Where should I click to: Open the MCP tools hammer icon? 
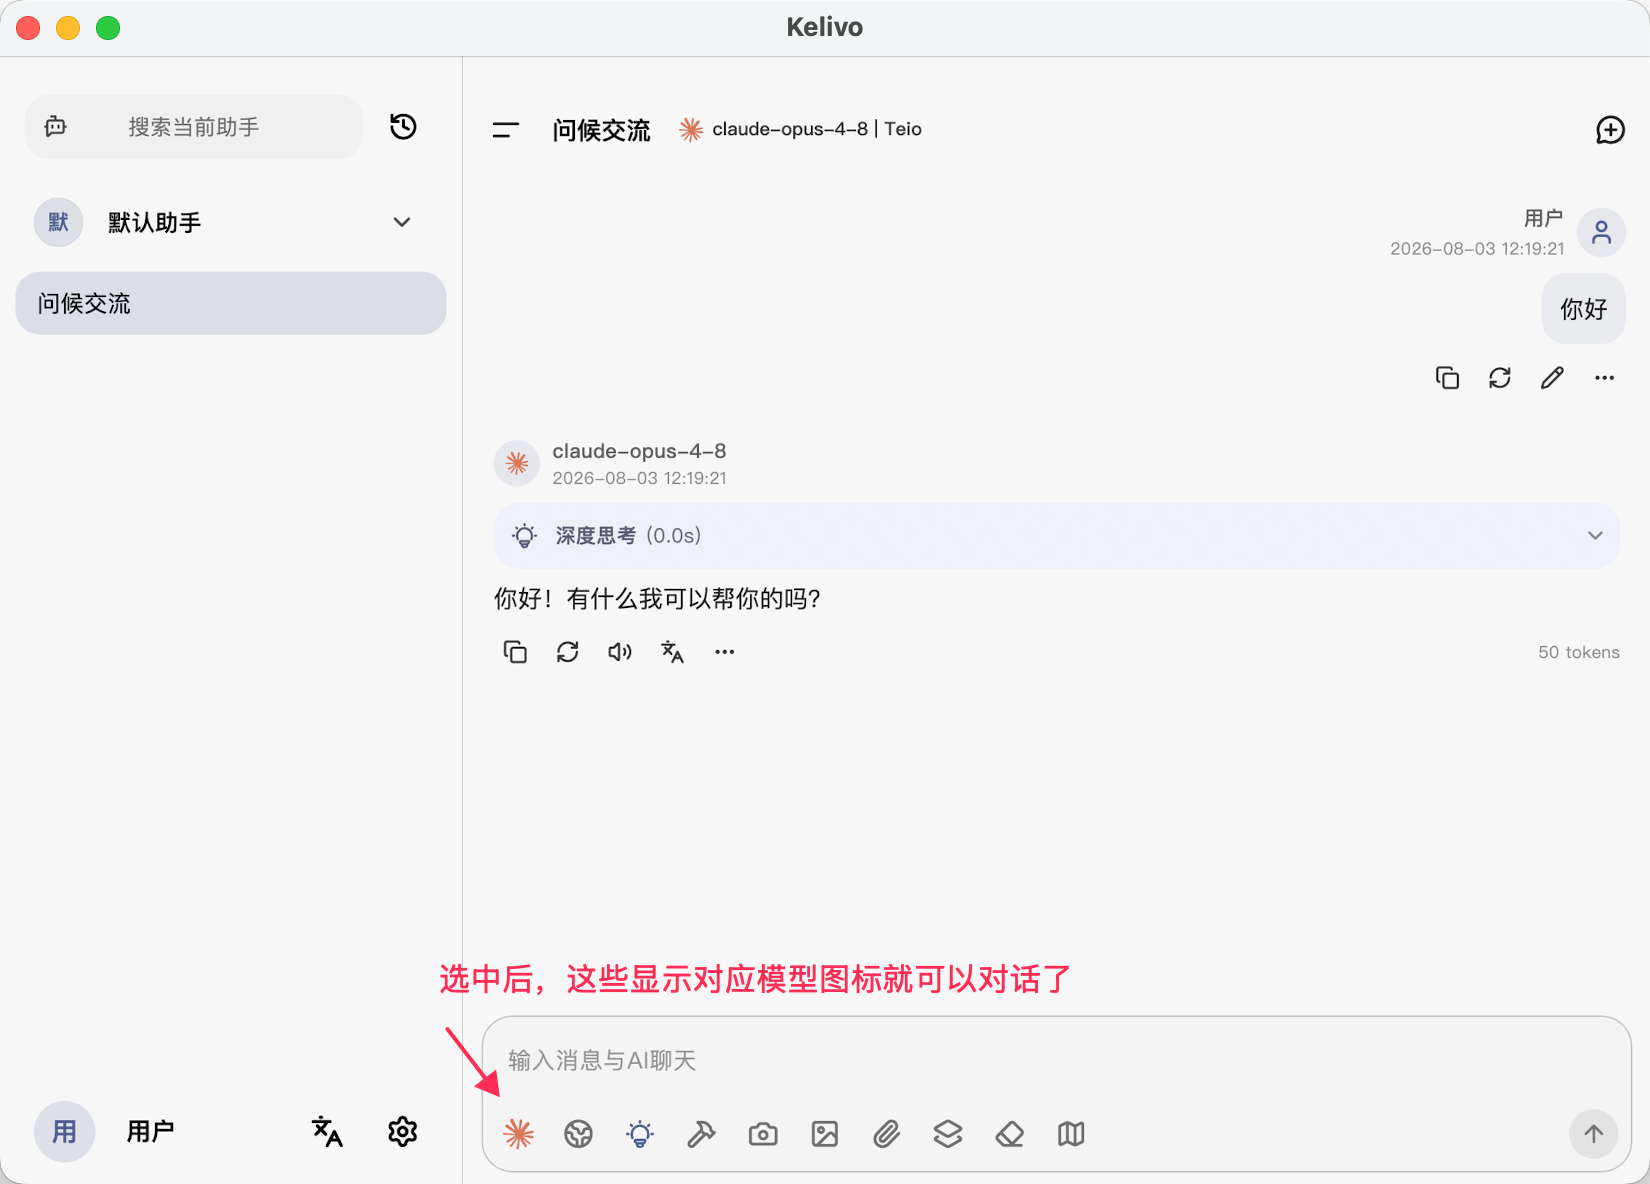click(701, 1133)
